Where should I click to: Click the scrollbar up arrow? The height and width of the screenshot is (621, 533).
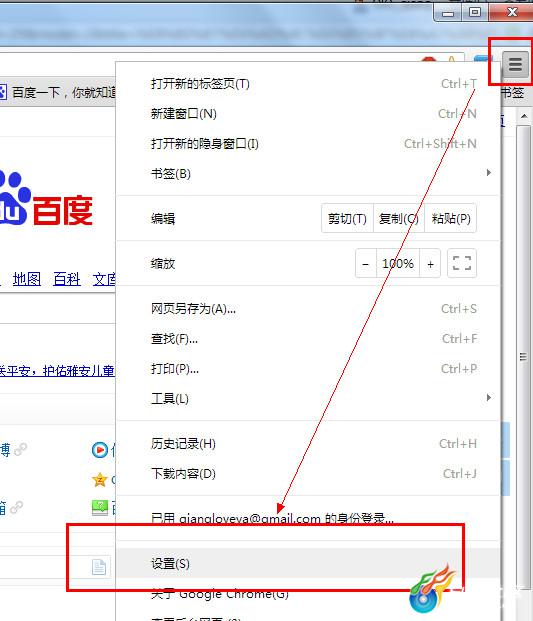click(x=524, y=116)
